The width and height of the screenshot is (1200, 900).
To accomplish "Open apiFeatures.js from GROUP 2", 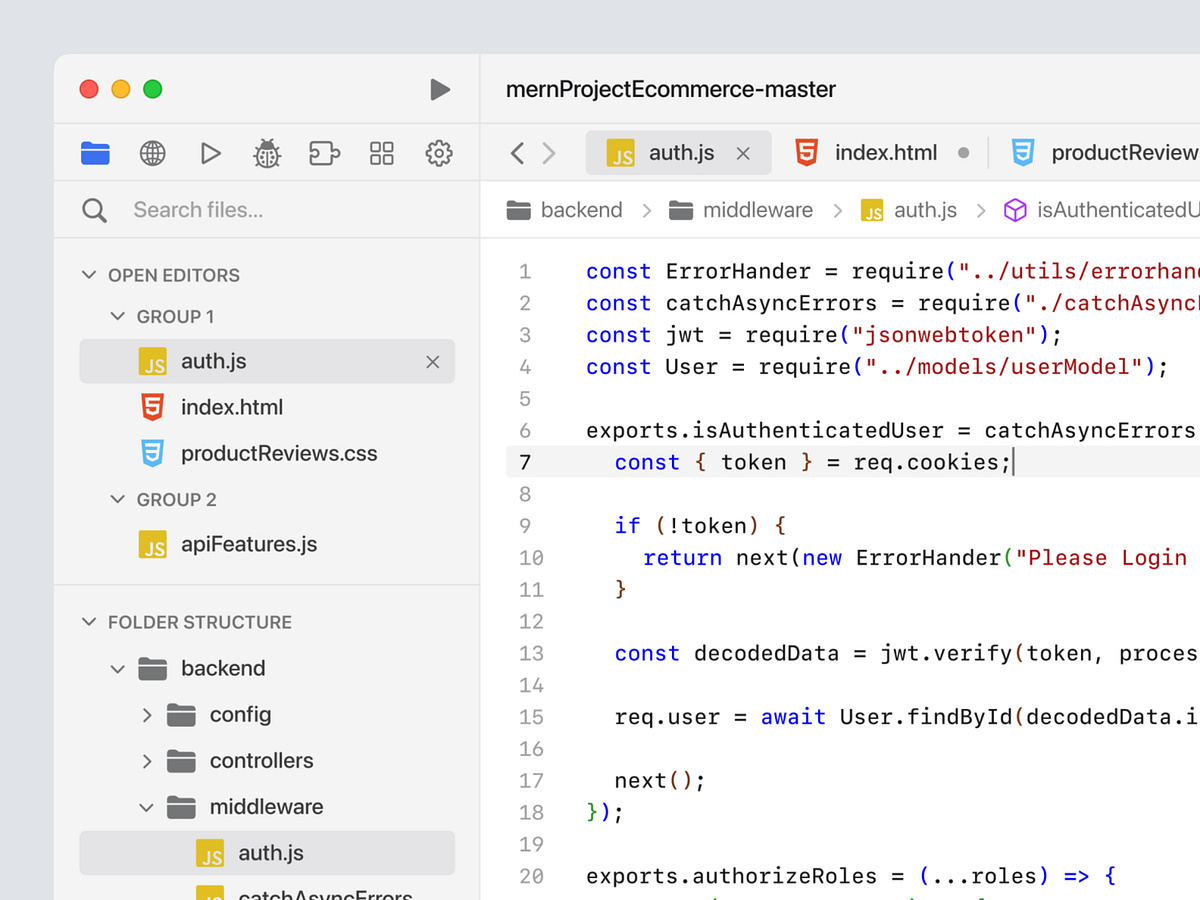I will tap(247, 544).
